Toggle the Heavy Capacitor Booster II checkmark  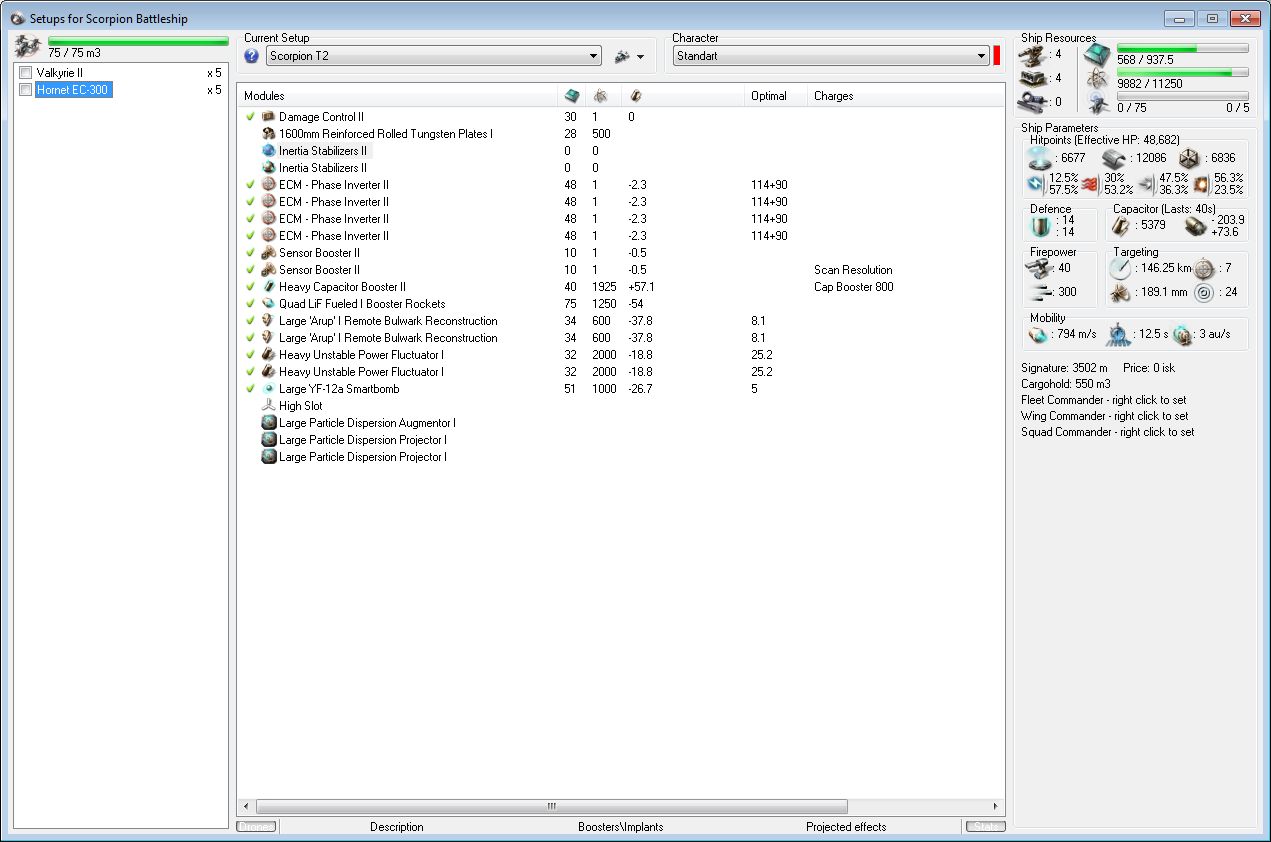(250, 287)
